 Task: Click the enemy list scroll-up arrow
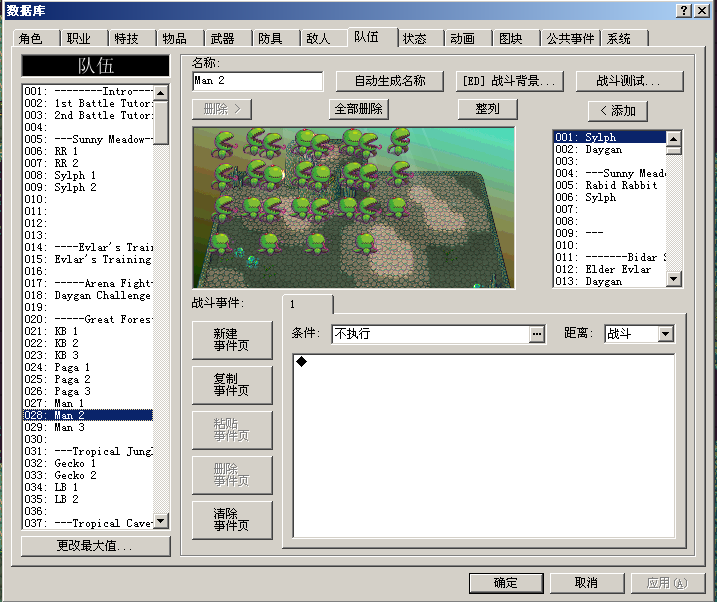(673, 138)
